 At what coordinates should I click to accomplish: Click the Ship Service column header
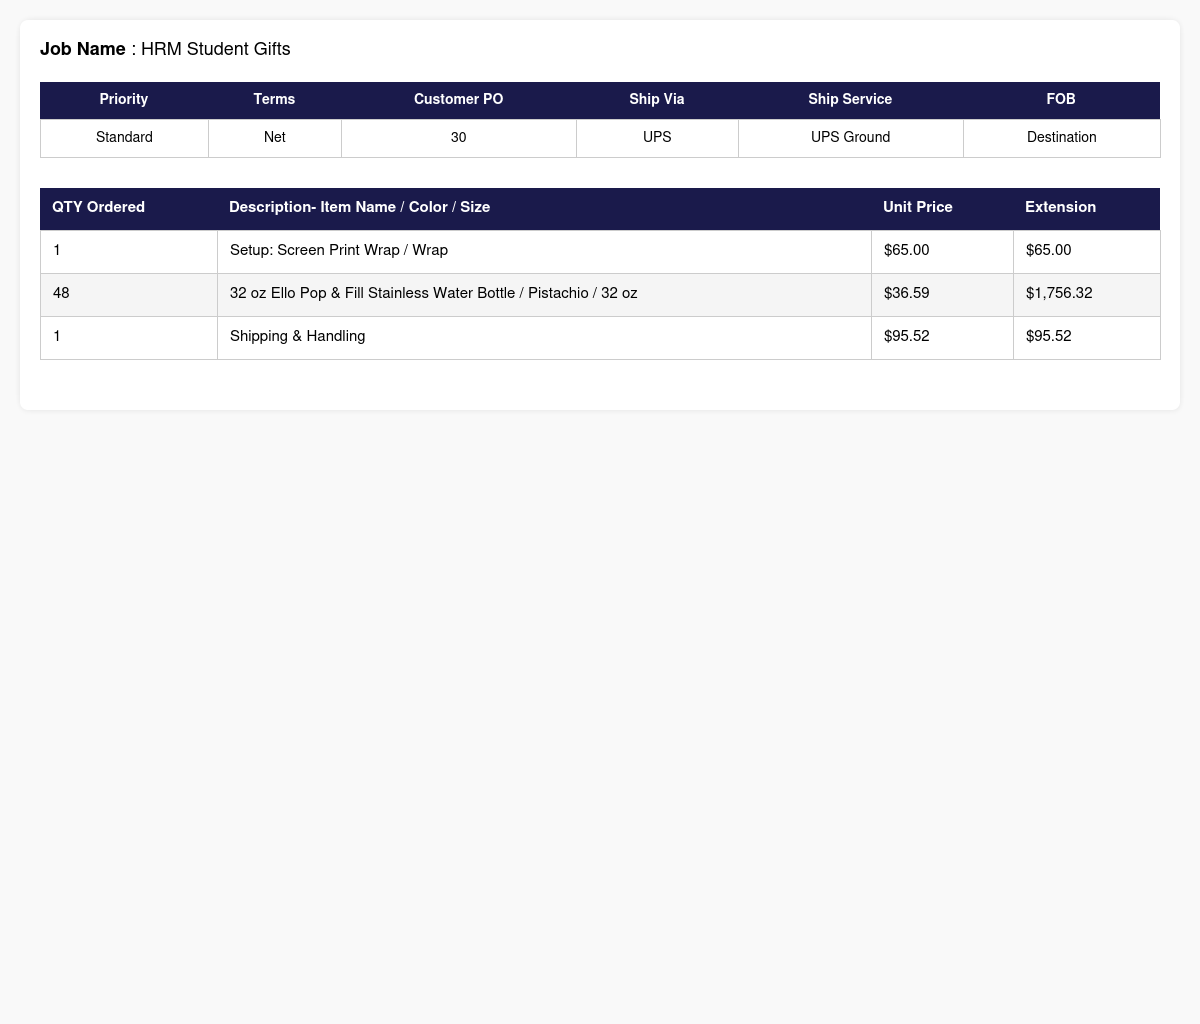point(850,100)
